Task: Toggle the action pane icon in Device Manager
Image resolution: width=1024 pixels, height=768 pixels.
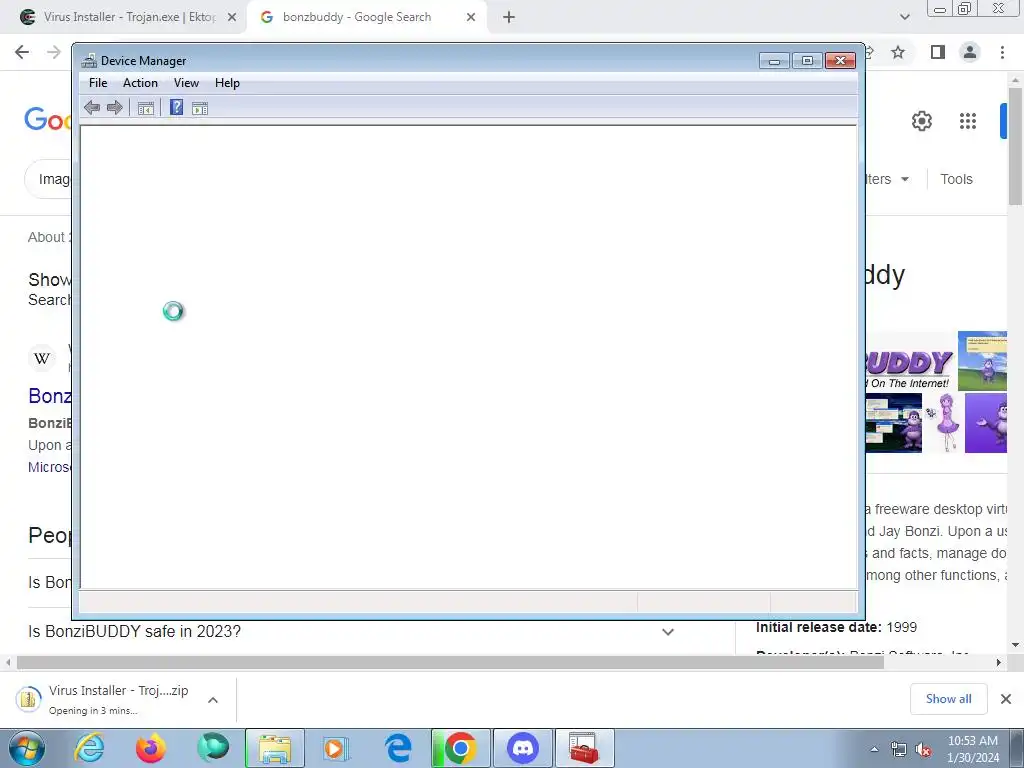Action: click(x=200, y=108)
